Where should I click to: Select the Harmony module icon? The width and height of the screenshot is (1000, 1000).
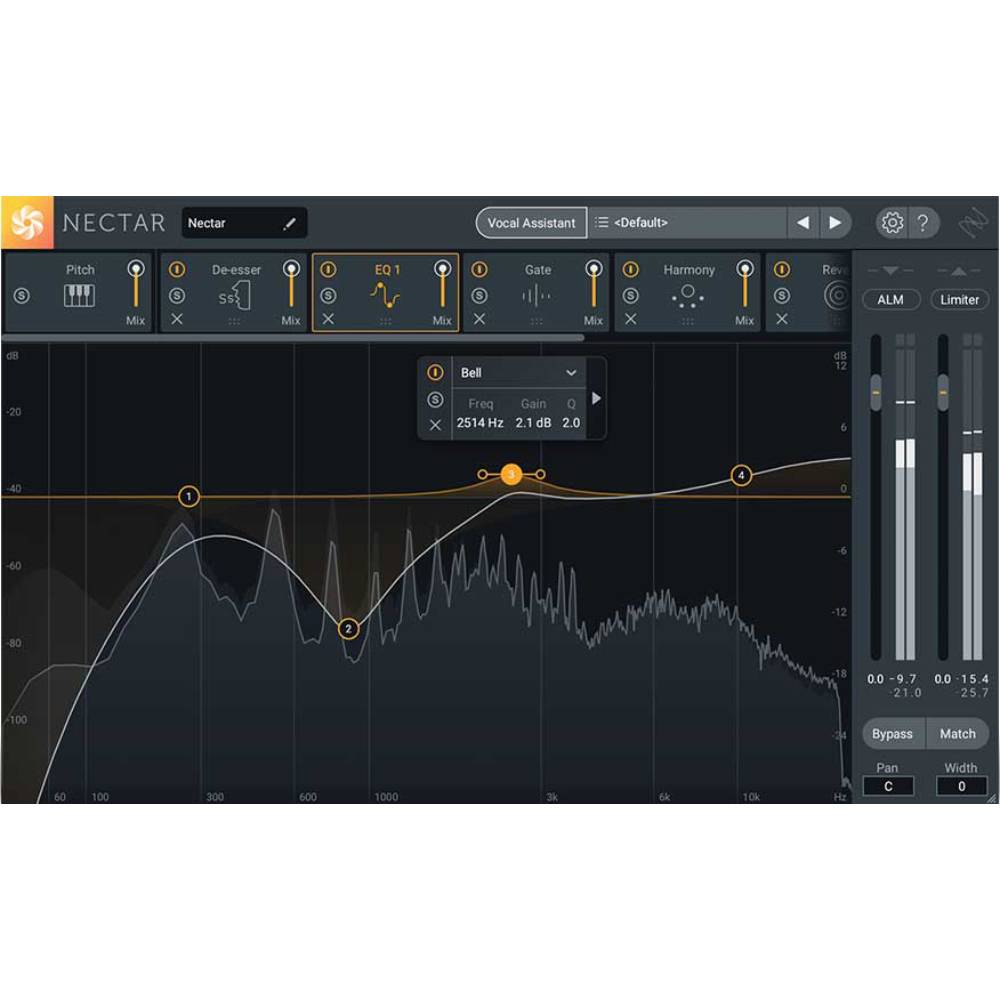click(688, 297)
